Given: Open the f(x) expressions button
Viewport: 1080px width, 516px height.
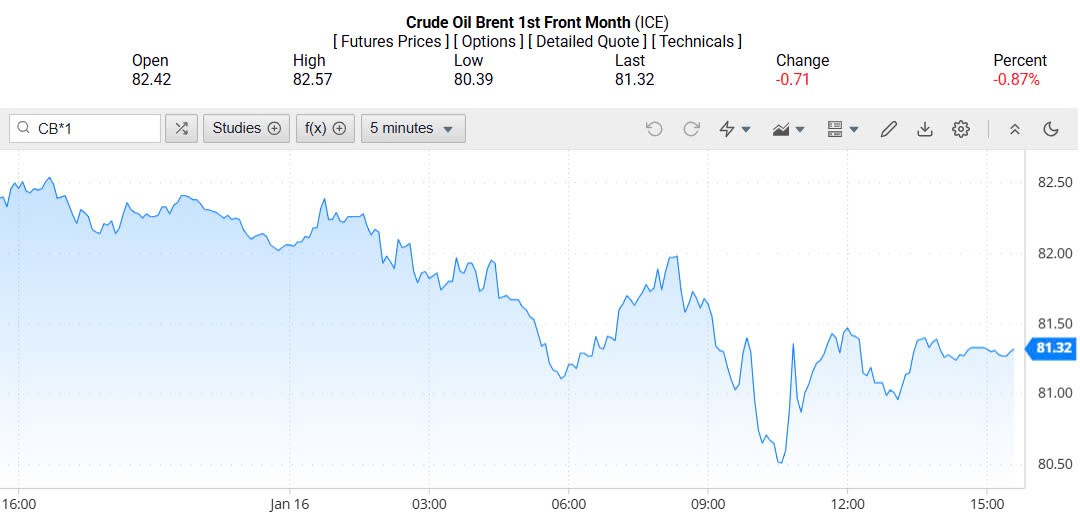Looking at the screenshot, I should coord(325,128).
